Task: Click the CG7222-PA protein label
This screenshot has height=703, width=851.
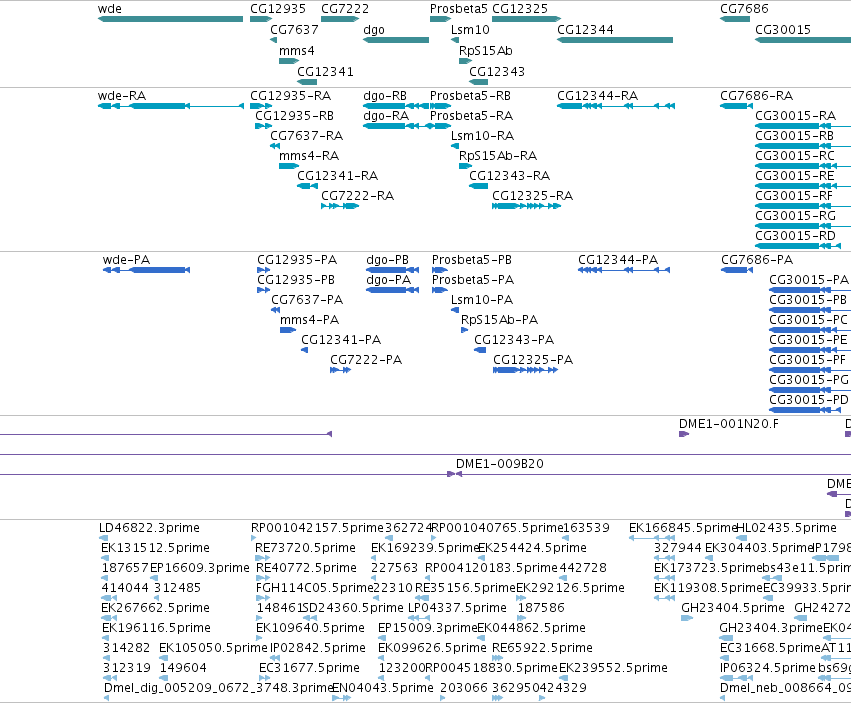Action: 366,360
